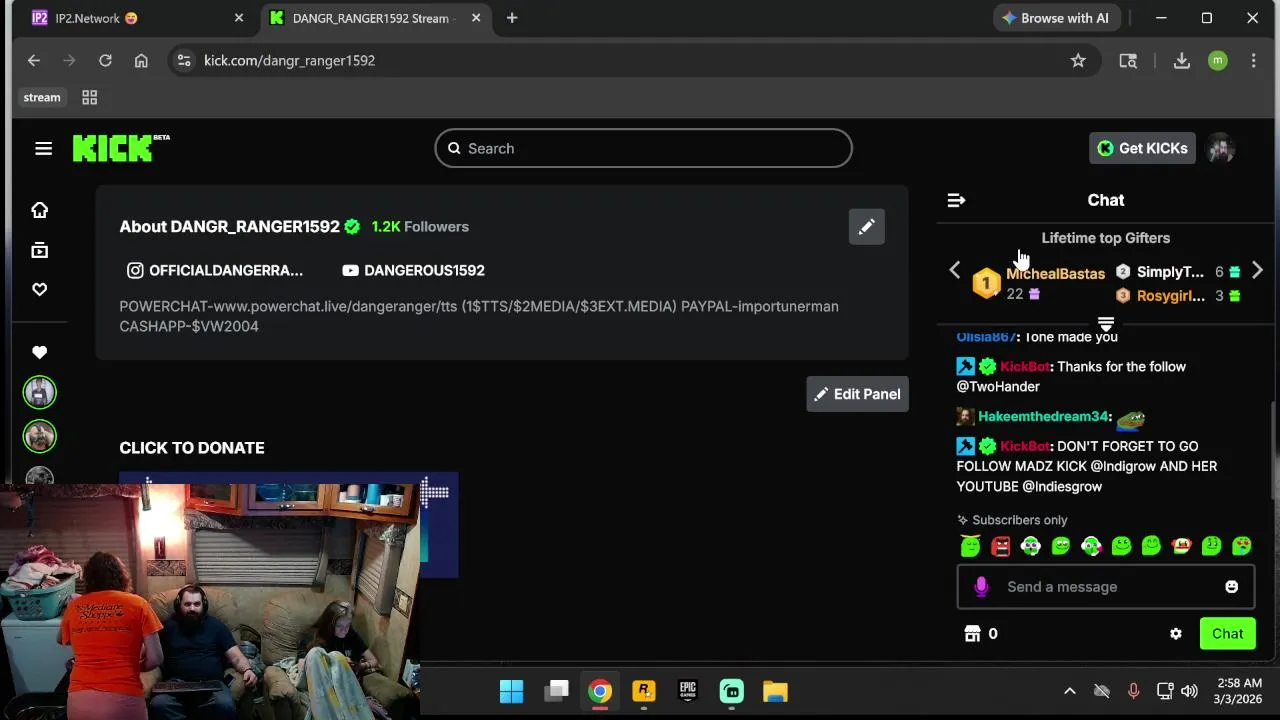Click the solid white heart icon in the sidebar
1280x720 pixels.
click(40, 352)
